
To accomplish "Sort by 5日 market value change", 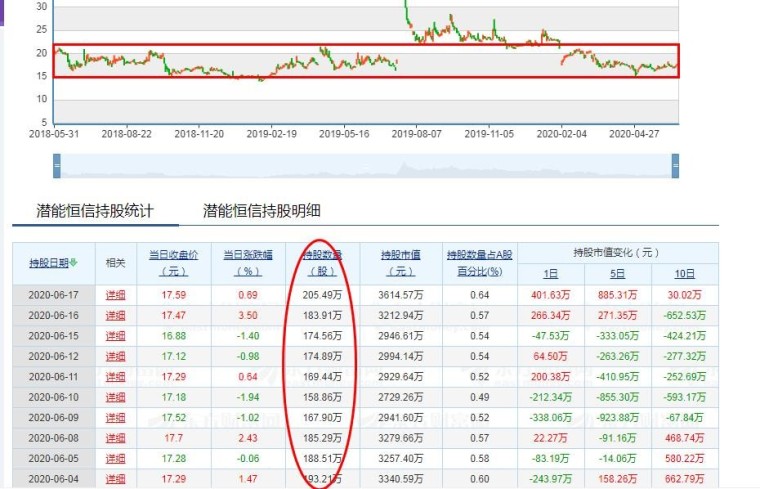I will coord(618,274).
